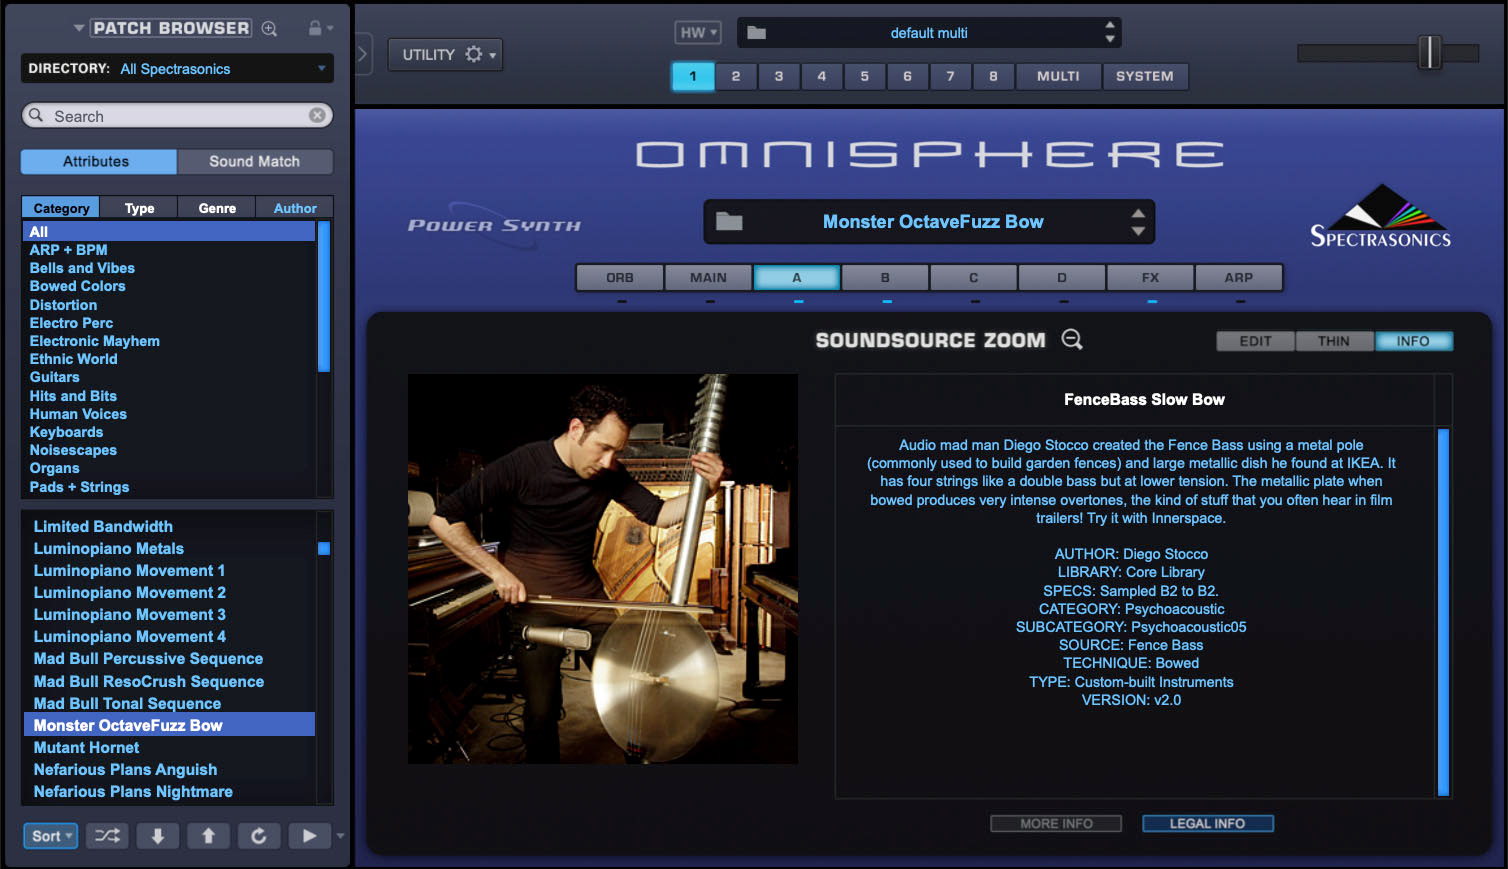1508x869 pixels.
Task: Collapse the browser with the side arrow
Action: pyautogui.click(x=363, y=54)
